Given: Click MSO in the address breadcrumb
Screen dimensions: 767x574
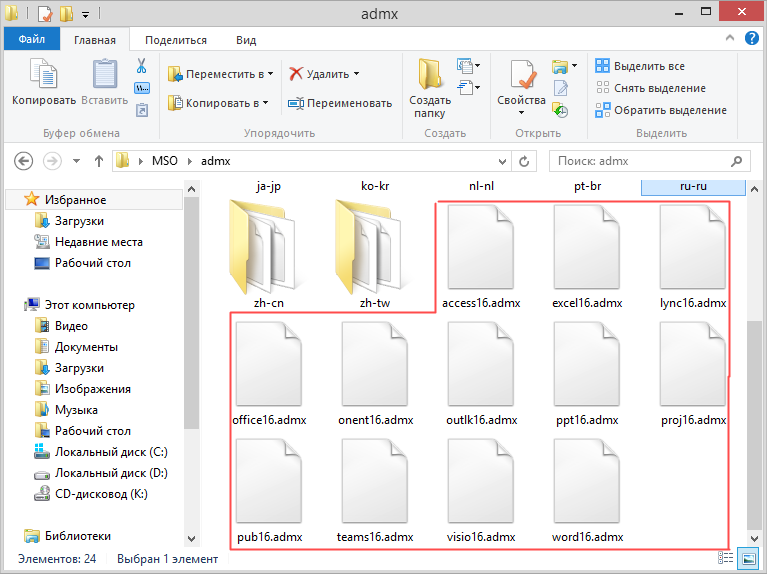Looking at the screenshot, I should click(x=165, y=161).
